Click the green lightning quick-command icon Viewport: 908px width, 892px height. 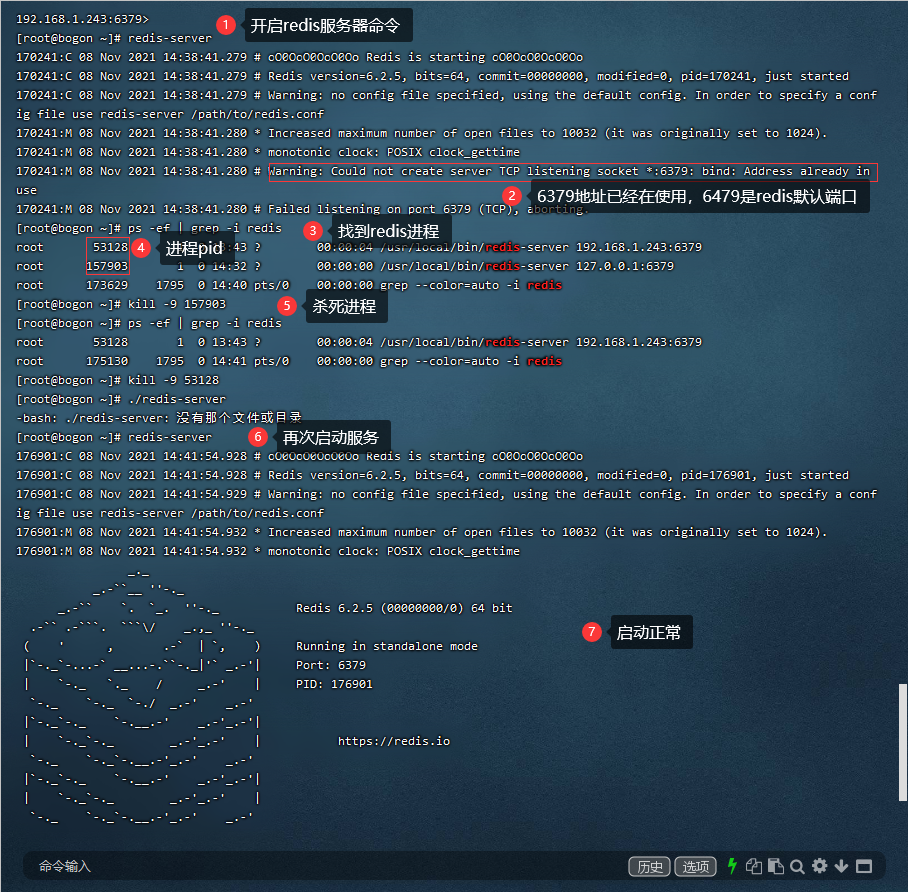point(732,866)
